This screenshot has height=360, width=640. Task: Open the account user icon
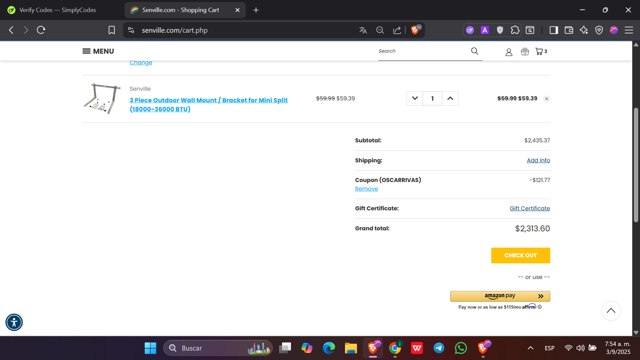tap(509, 52)
